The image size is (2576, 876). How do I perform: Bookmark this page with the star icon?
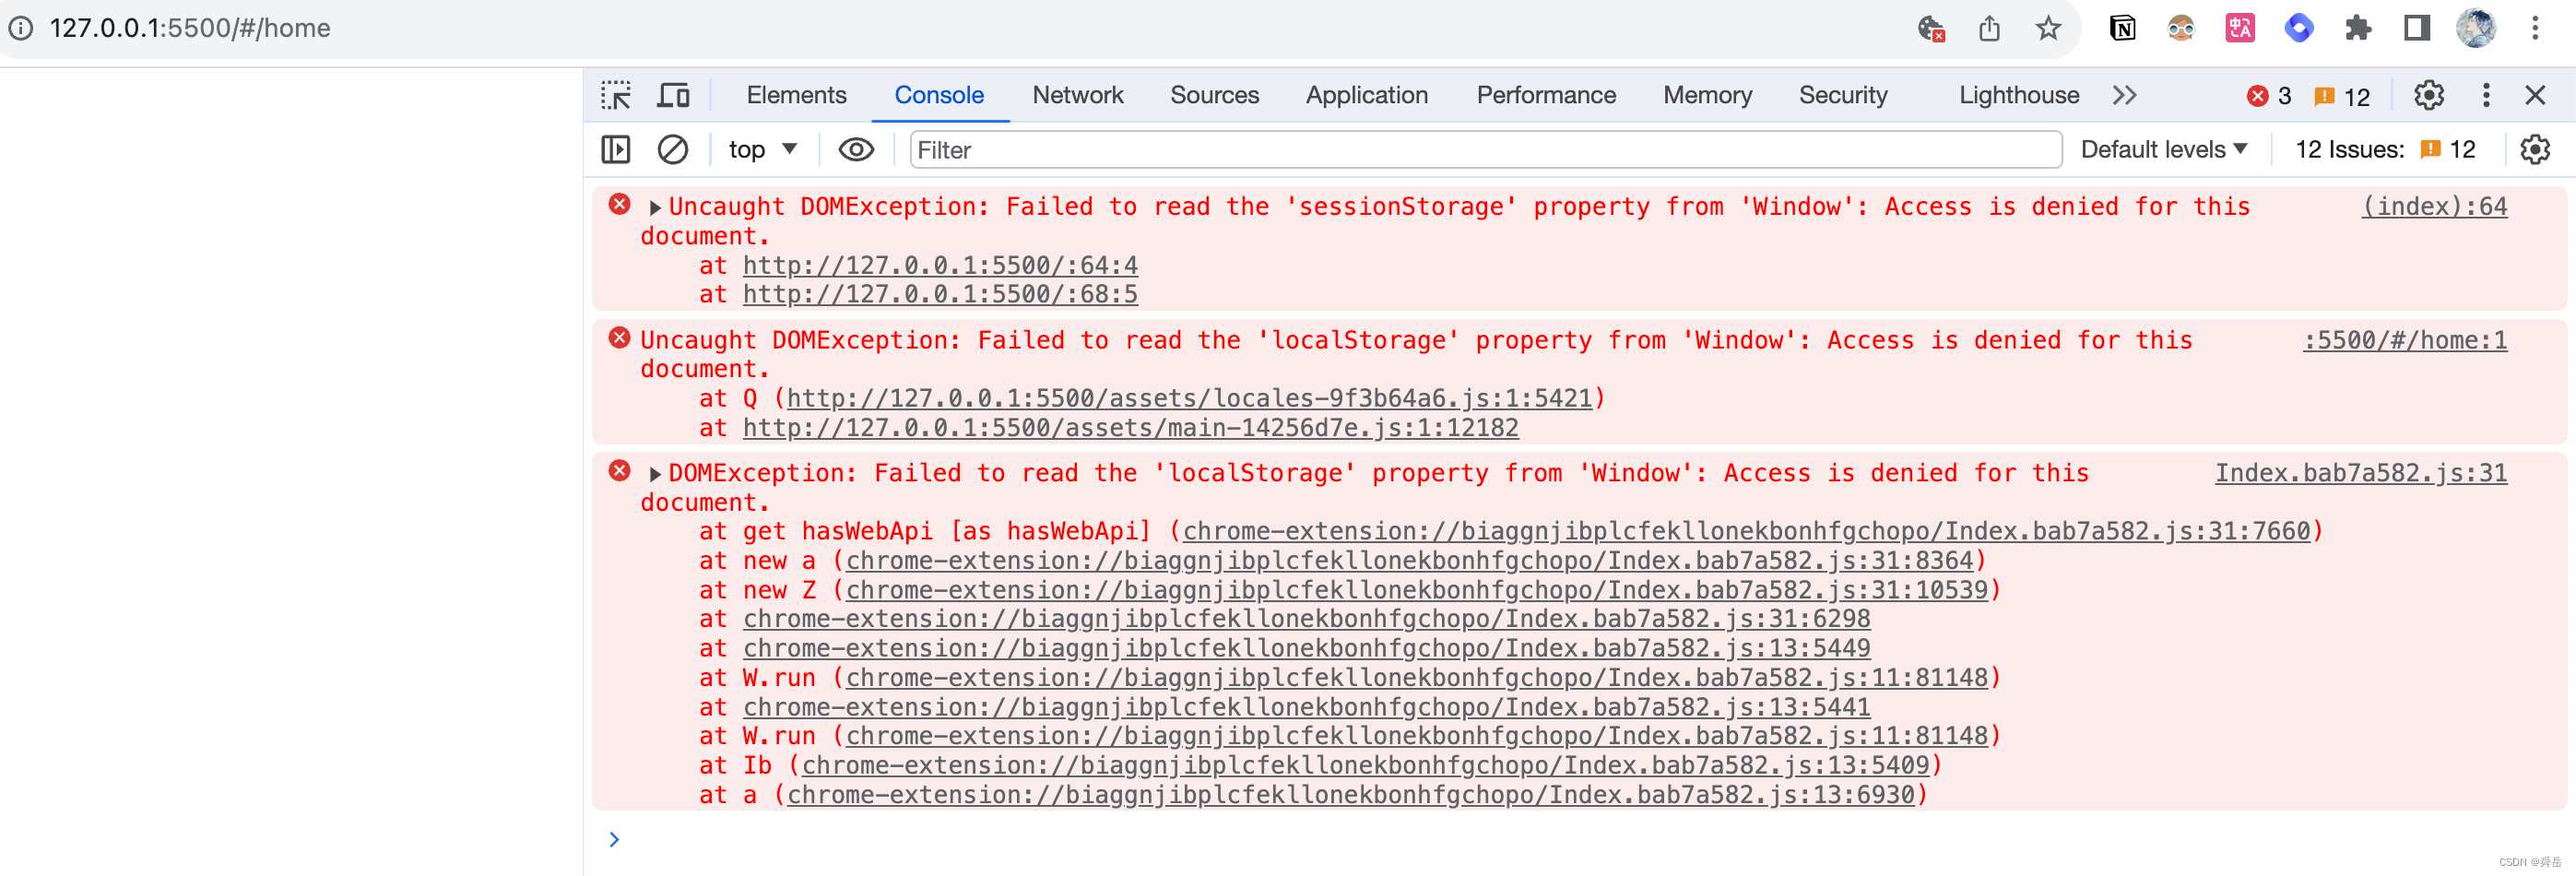(2048, 28)
